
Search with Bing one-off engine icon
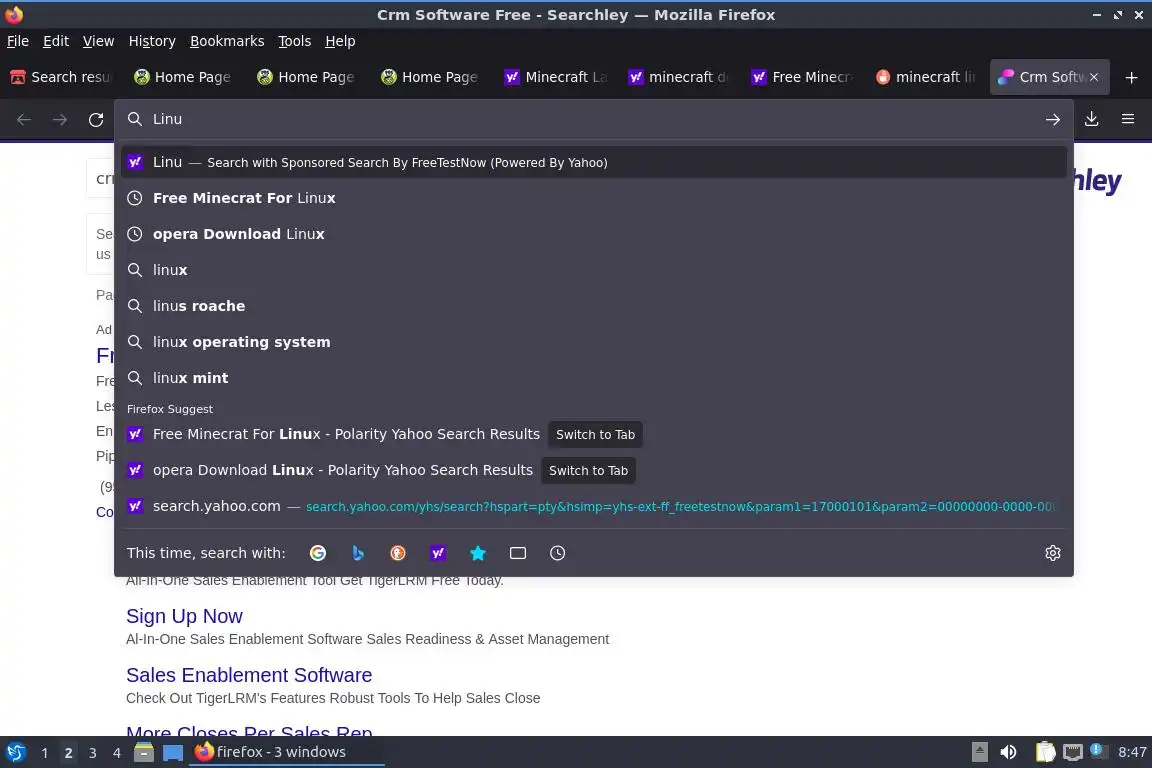click(x=358, y=553)
